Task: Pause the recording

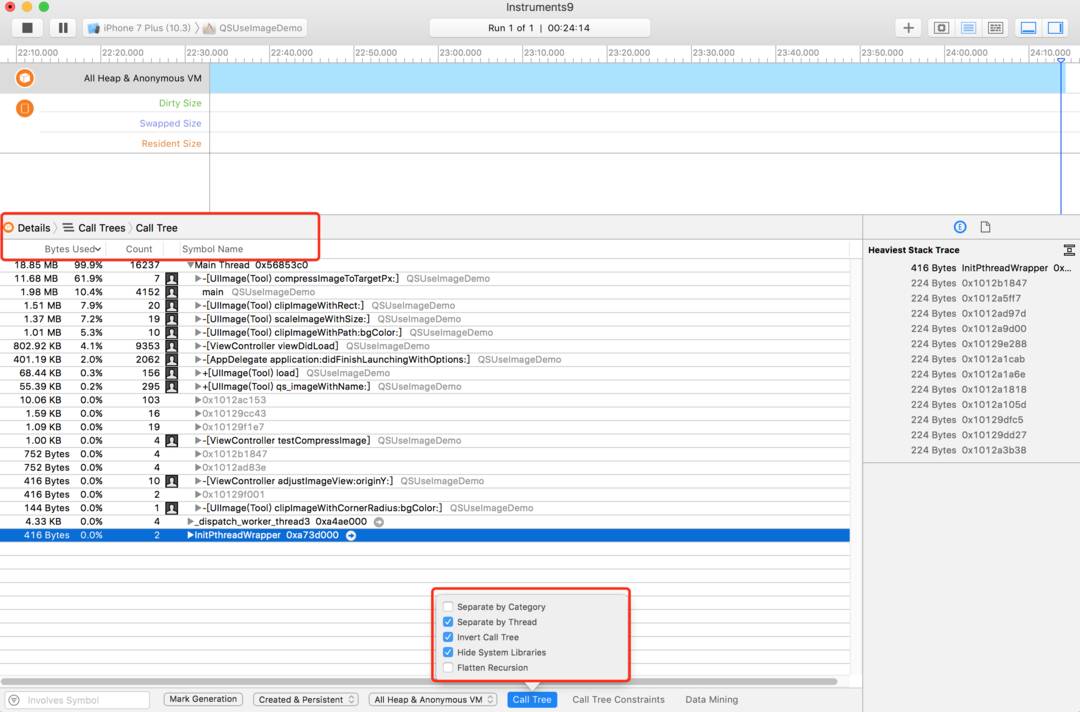Action: (63, 28)
